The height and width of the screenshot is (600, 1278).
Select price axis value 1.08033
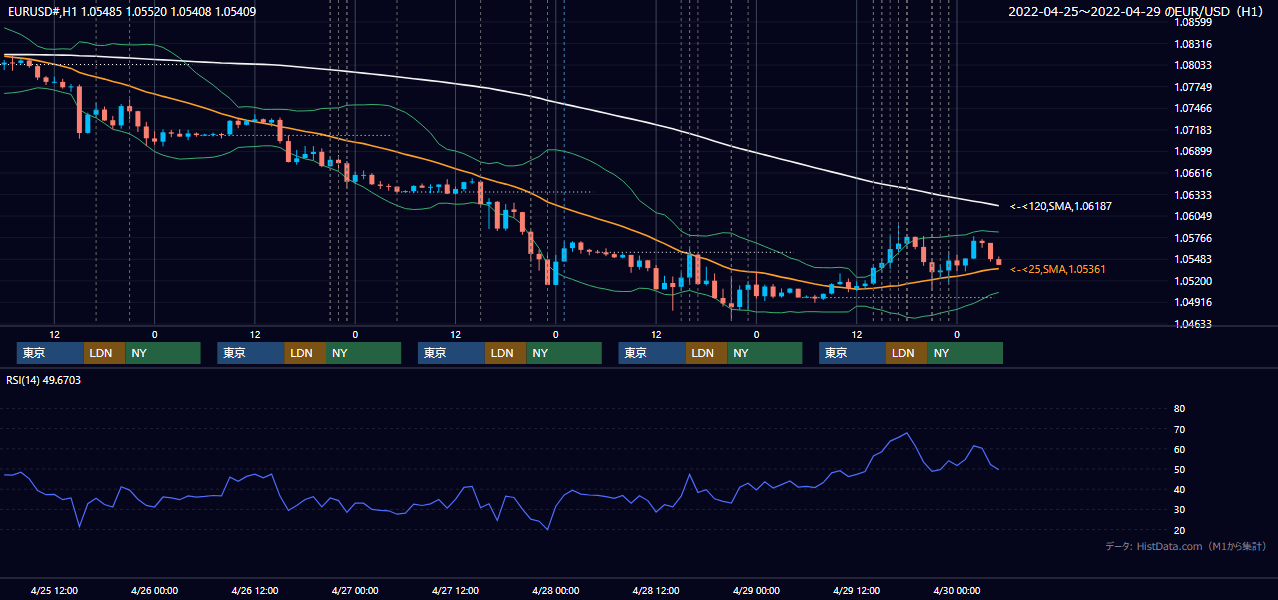click(x=1192, y=65)
